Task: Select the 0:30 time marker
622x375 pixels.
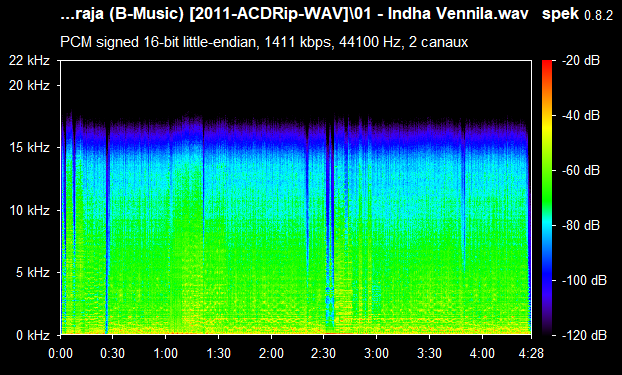Action: tap(113, 353)
